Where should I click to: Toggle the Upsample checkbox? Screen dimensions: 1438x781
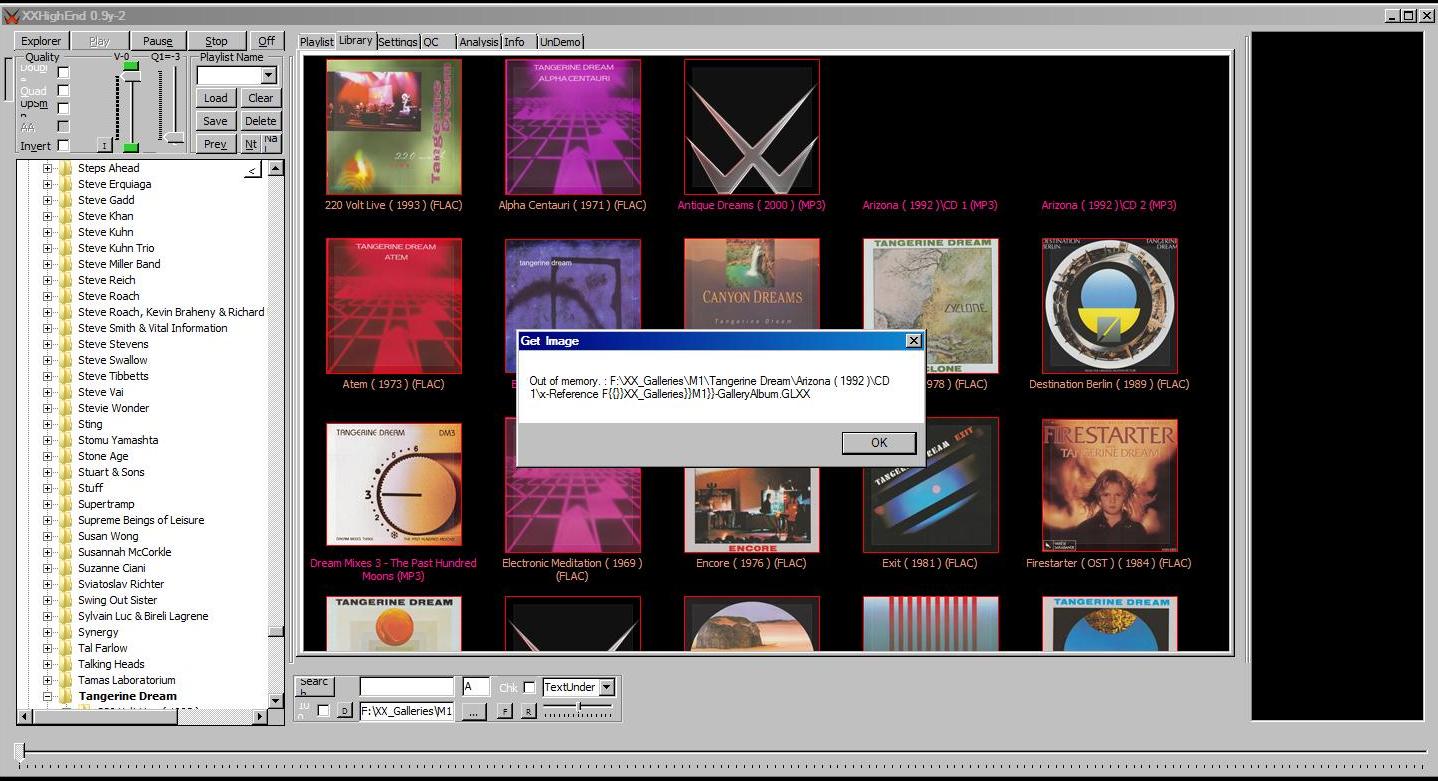[x=64, y=108]
